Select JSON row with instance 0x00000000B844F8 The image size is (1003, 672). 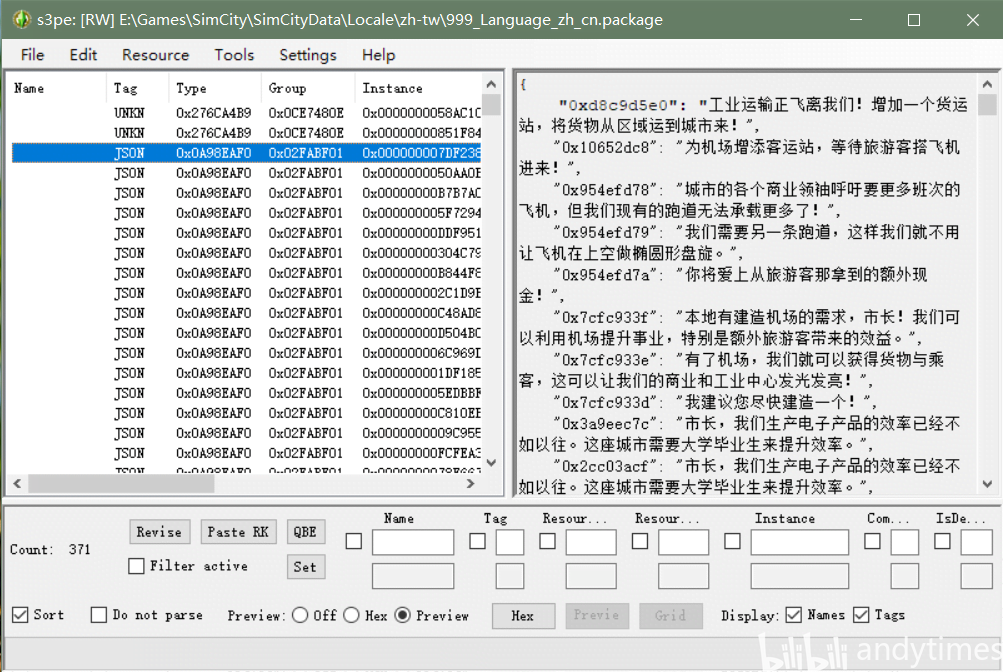(246, 273)
